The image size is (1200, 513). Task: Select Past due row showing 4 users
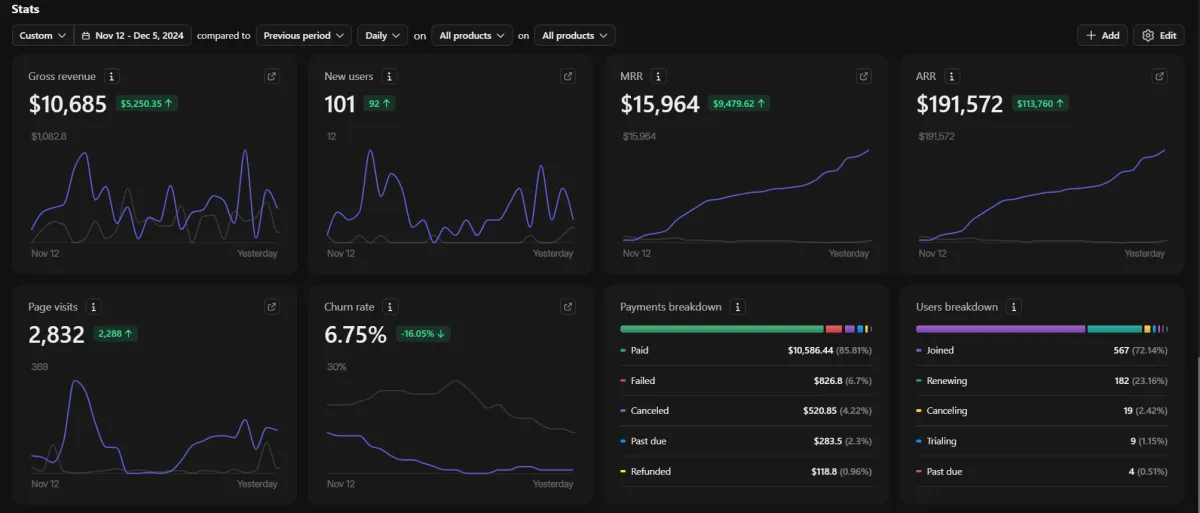coord(1042,471)
